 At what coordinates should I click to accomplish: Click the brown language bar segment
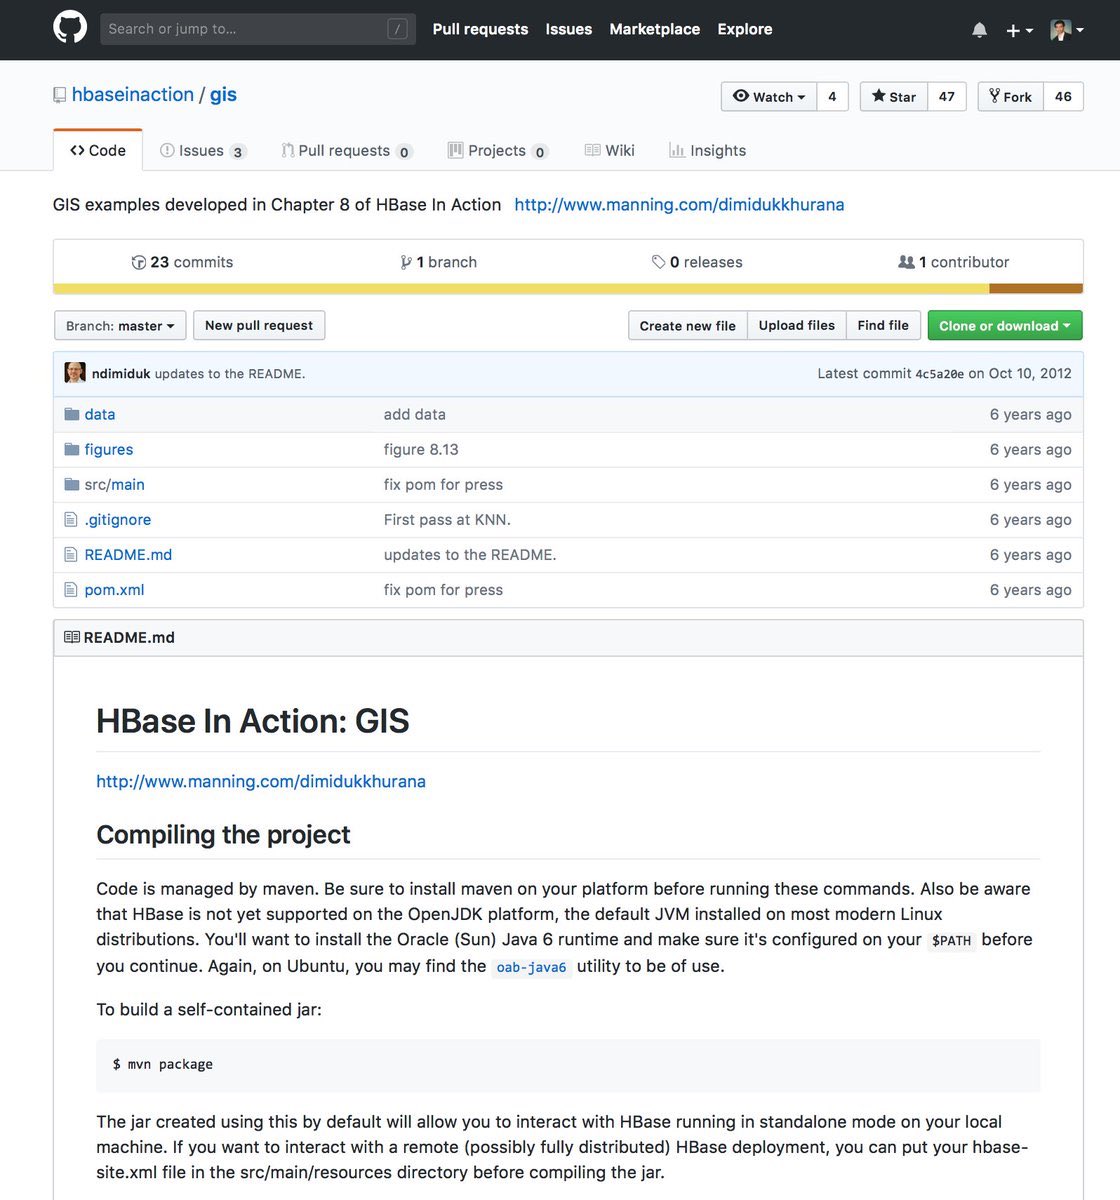(x=1036, y=289)
